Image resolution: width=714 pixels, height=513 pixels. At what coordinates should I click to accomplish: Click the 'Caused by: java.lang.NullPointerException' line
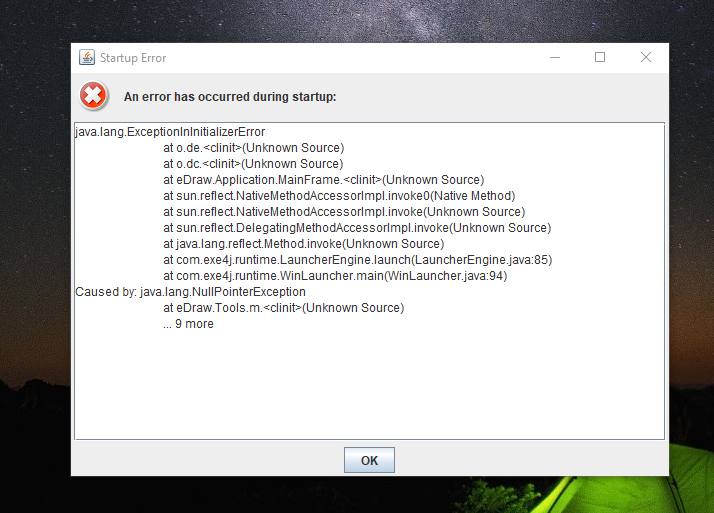(190, 292)
